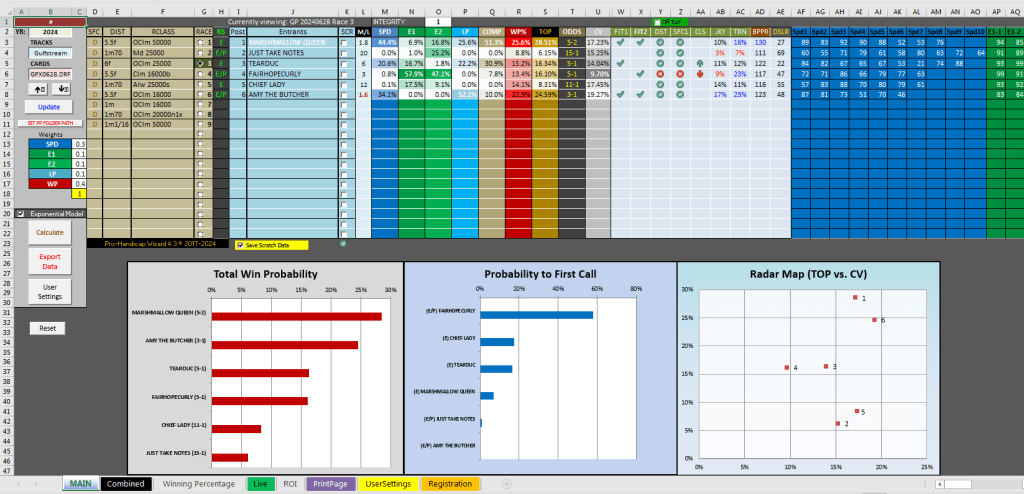Click the green up arrow CLS icon for Tearduc

point(700,63)
